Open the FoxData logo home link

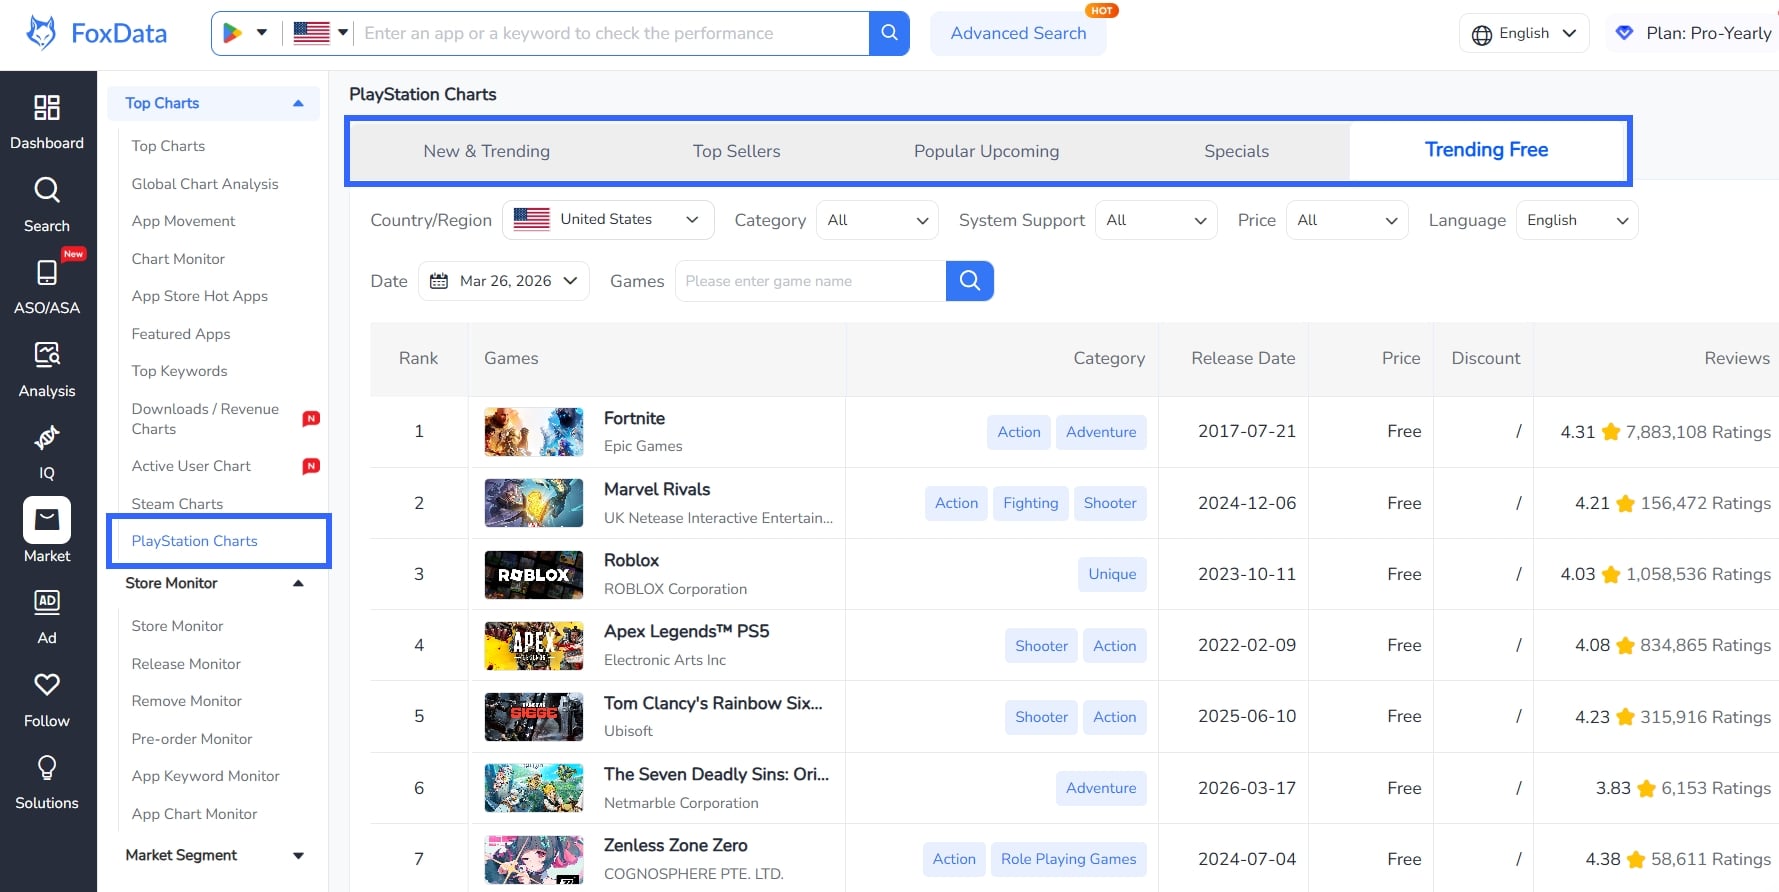point(96,33)
